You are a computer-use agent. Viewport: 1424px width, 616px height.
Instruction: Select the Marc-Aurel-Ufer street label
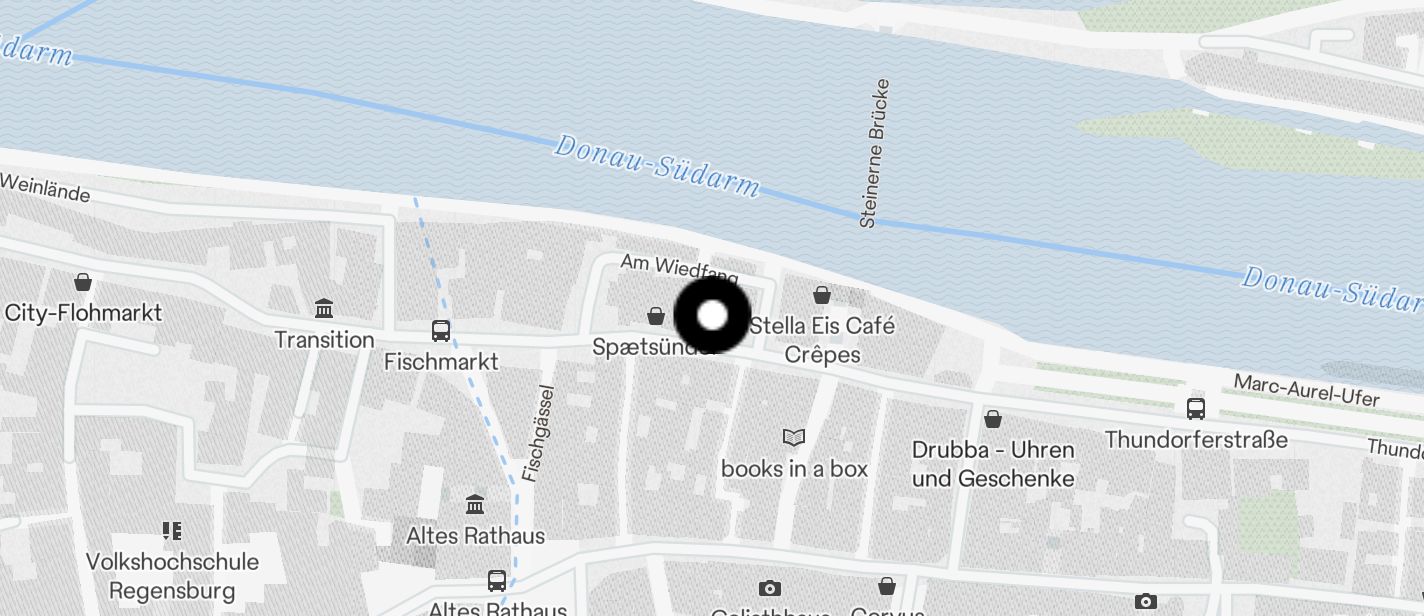click(x=1306, y=390)
